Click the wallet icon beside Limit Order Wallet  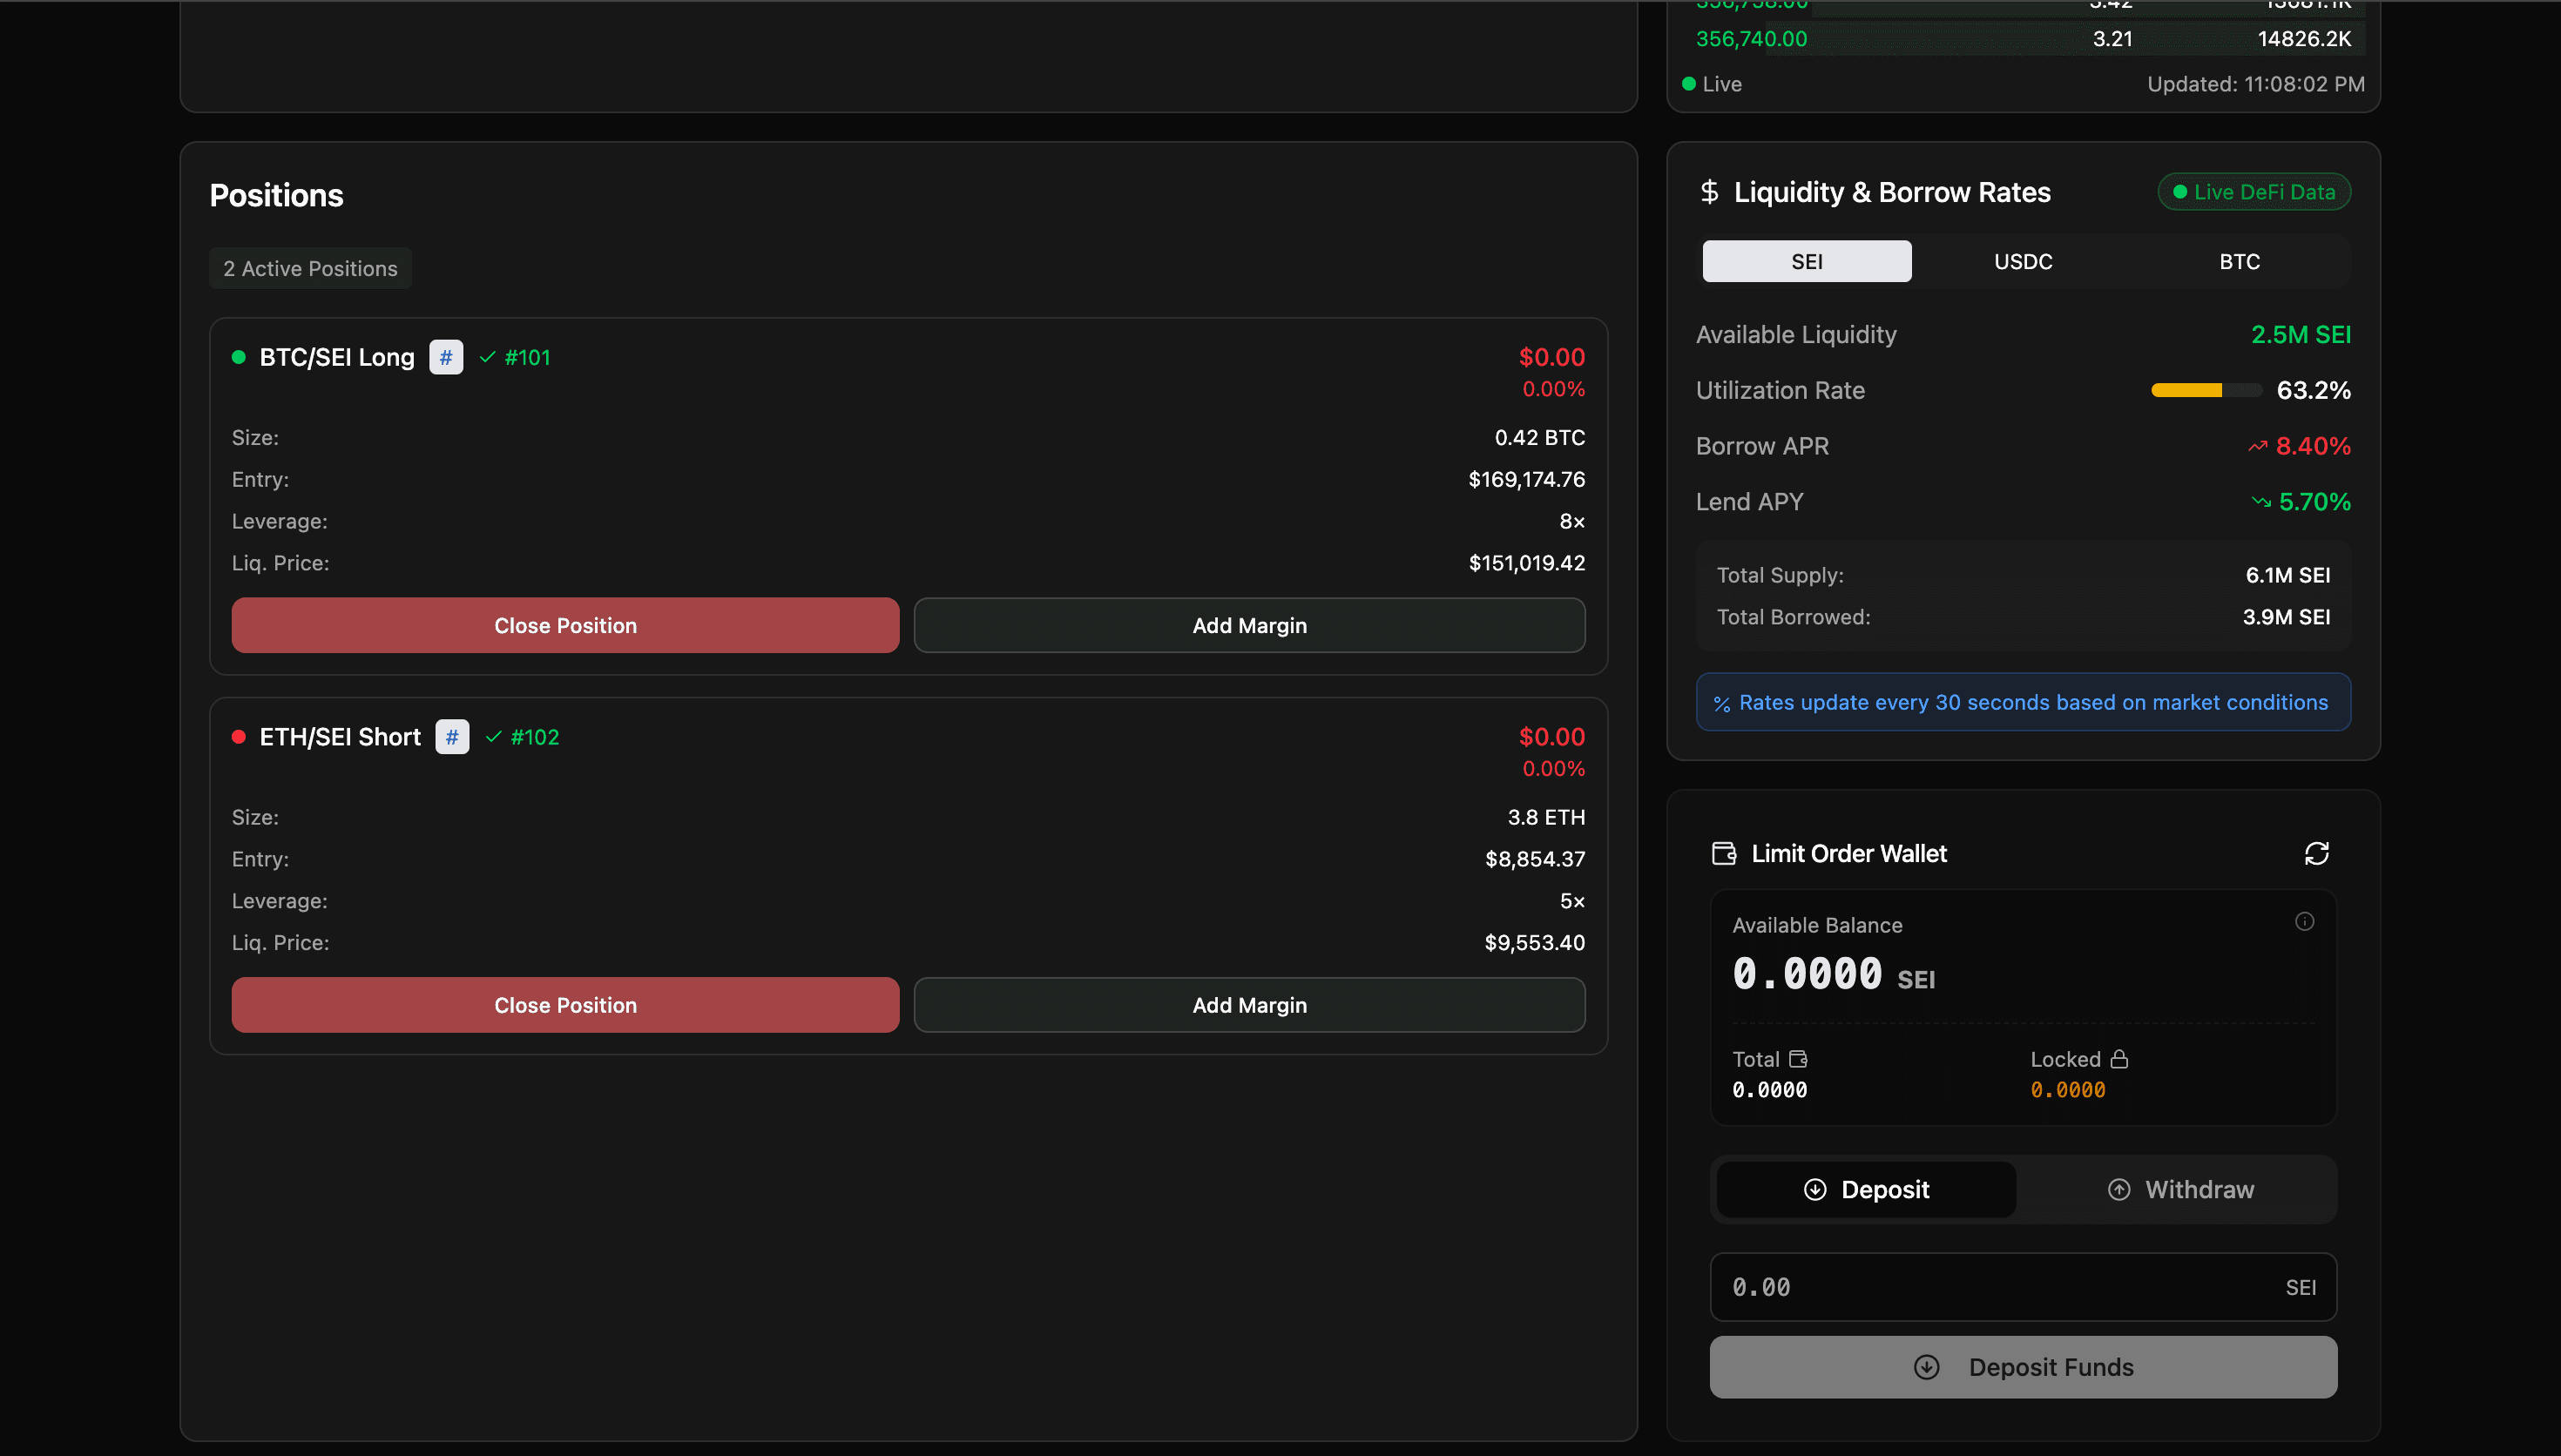[x=1724, y=853]
